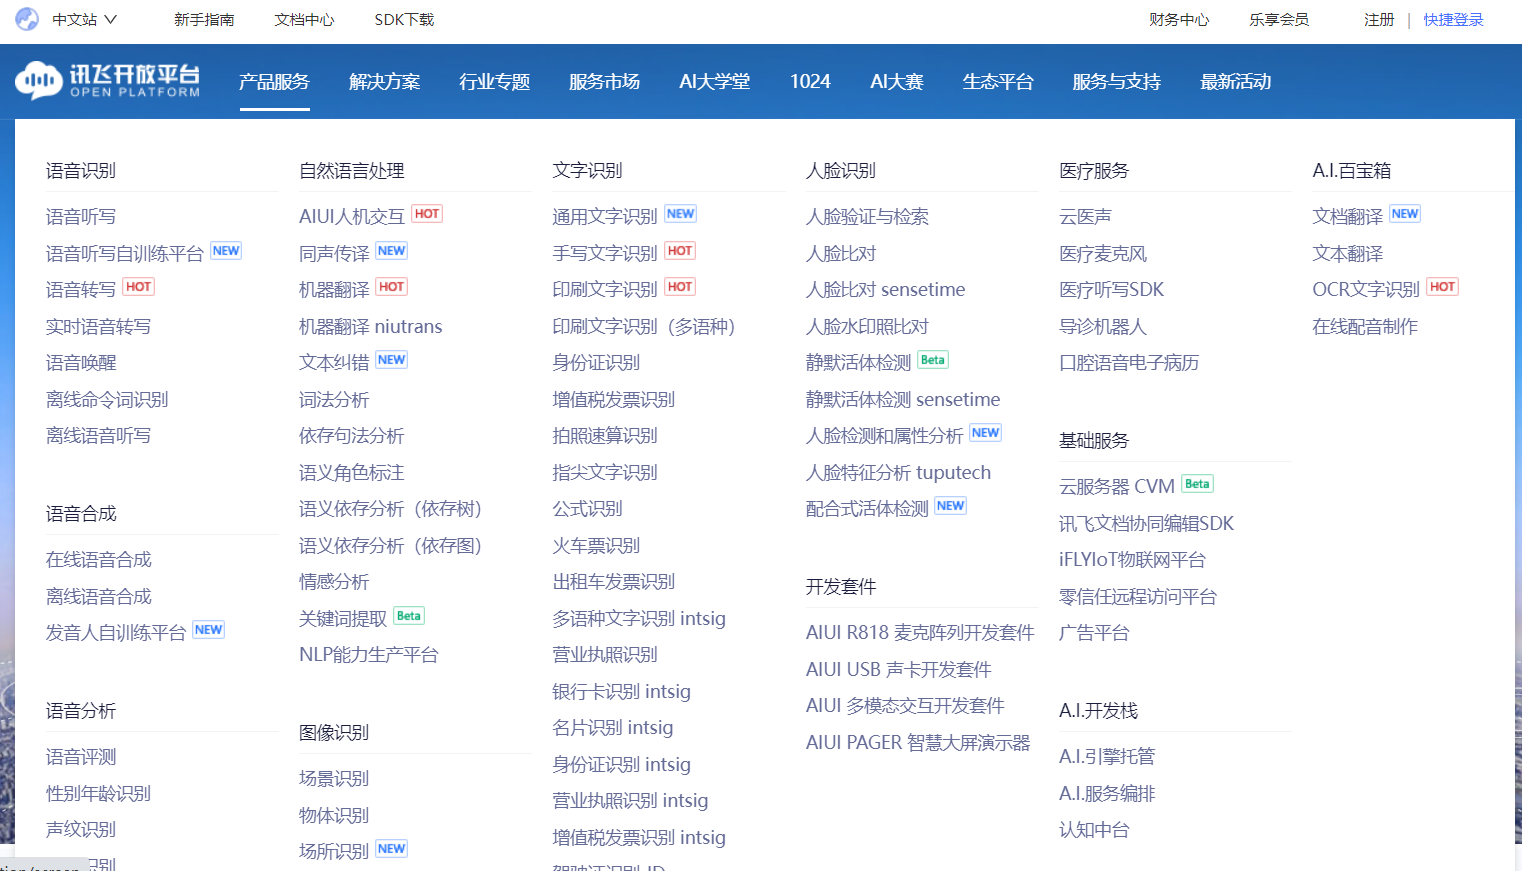1522x871 pixels.
Task: Open 语音转写 service link
Action: coord(81,289)
